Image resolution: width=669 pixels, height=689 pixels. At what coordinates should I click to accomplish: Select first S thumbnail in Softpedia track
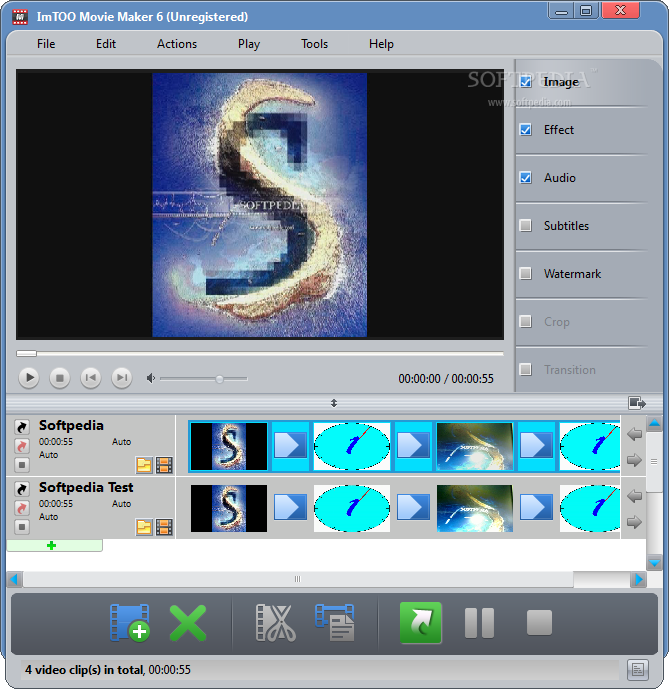(229, 446)
